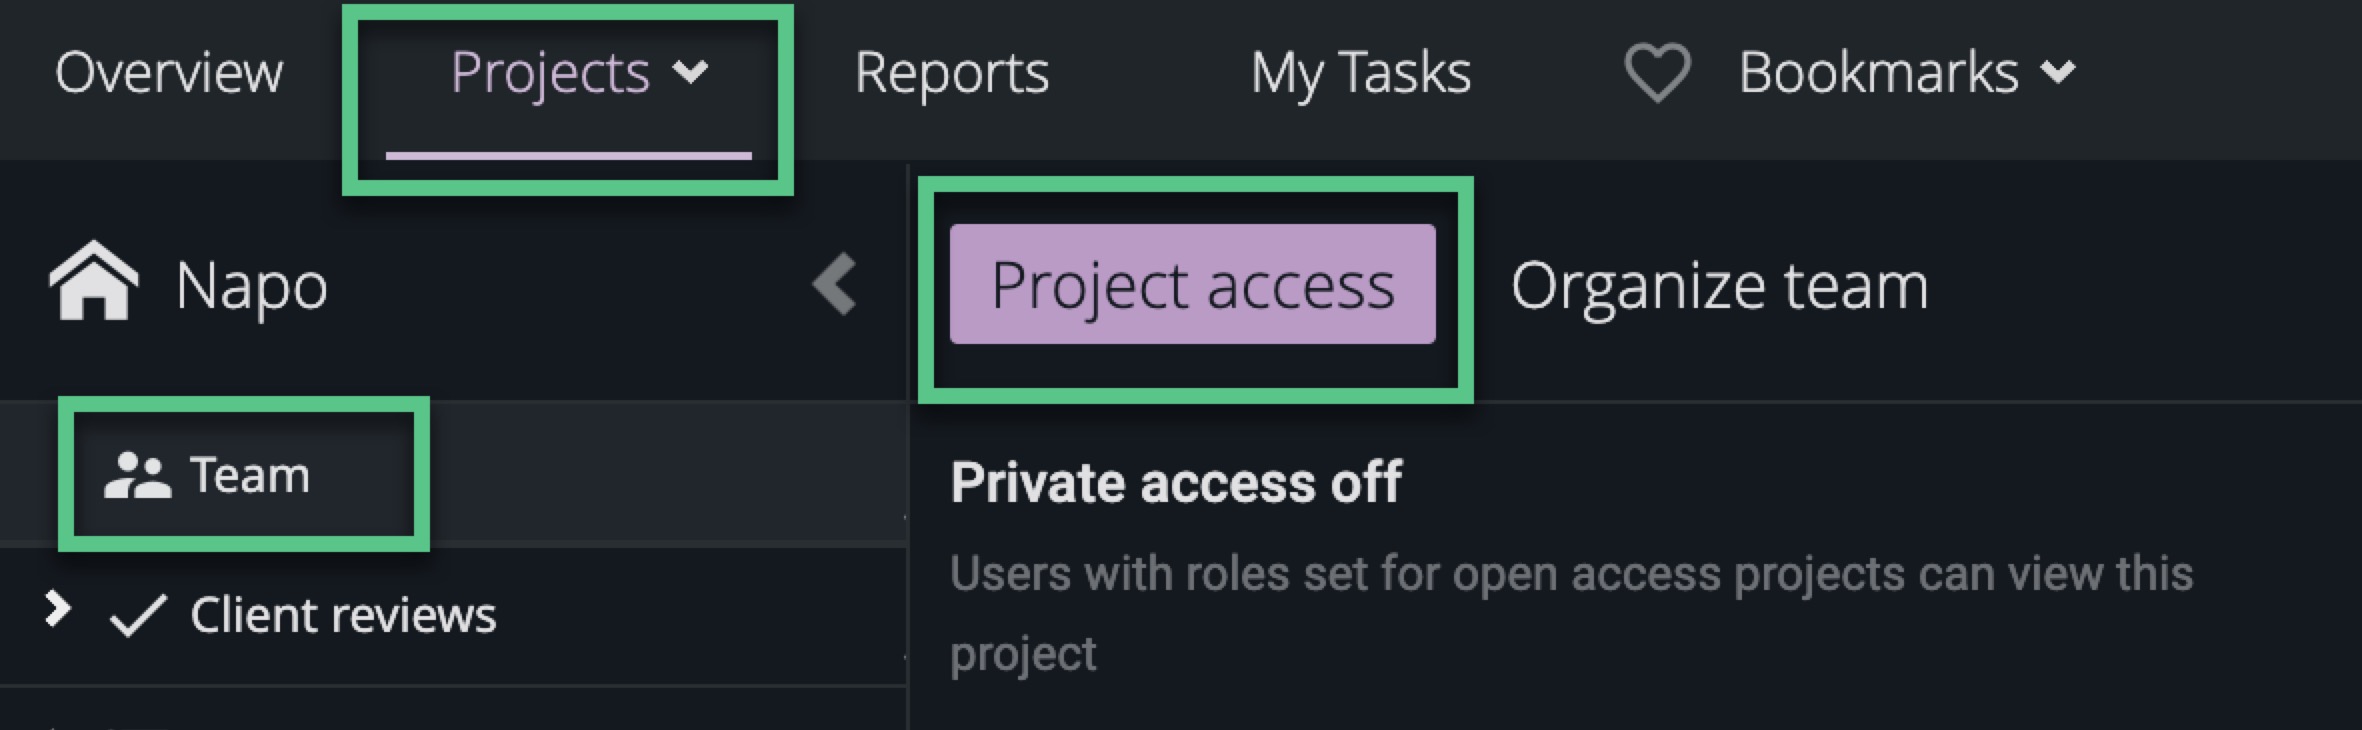Open the Projects dropdown chevron

(x=690, y=72)
